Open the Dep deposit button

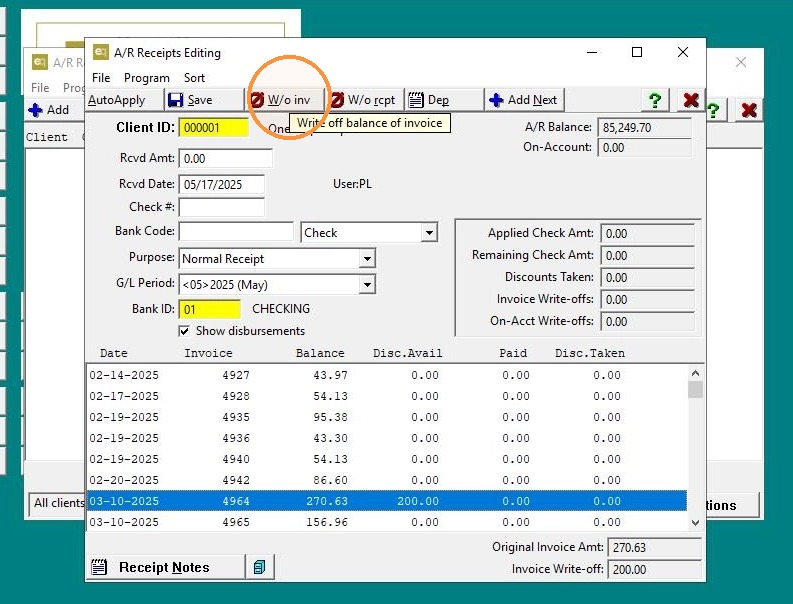pos(444,100)
